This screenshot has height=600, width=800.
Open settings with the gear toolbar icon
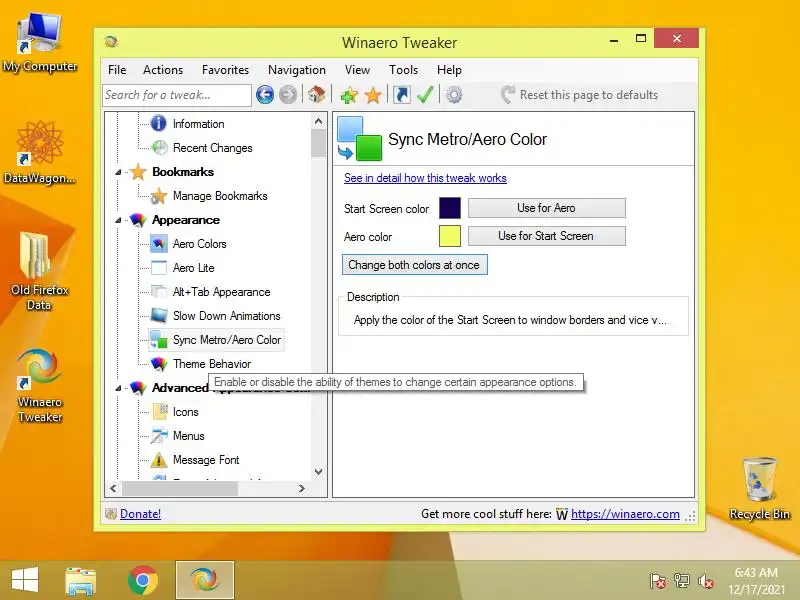pyautogui.click(x=454, y=95)
